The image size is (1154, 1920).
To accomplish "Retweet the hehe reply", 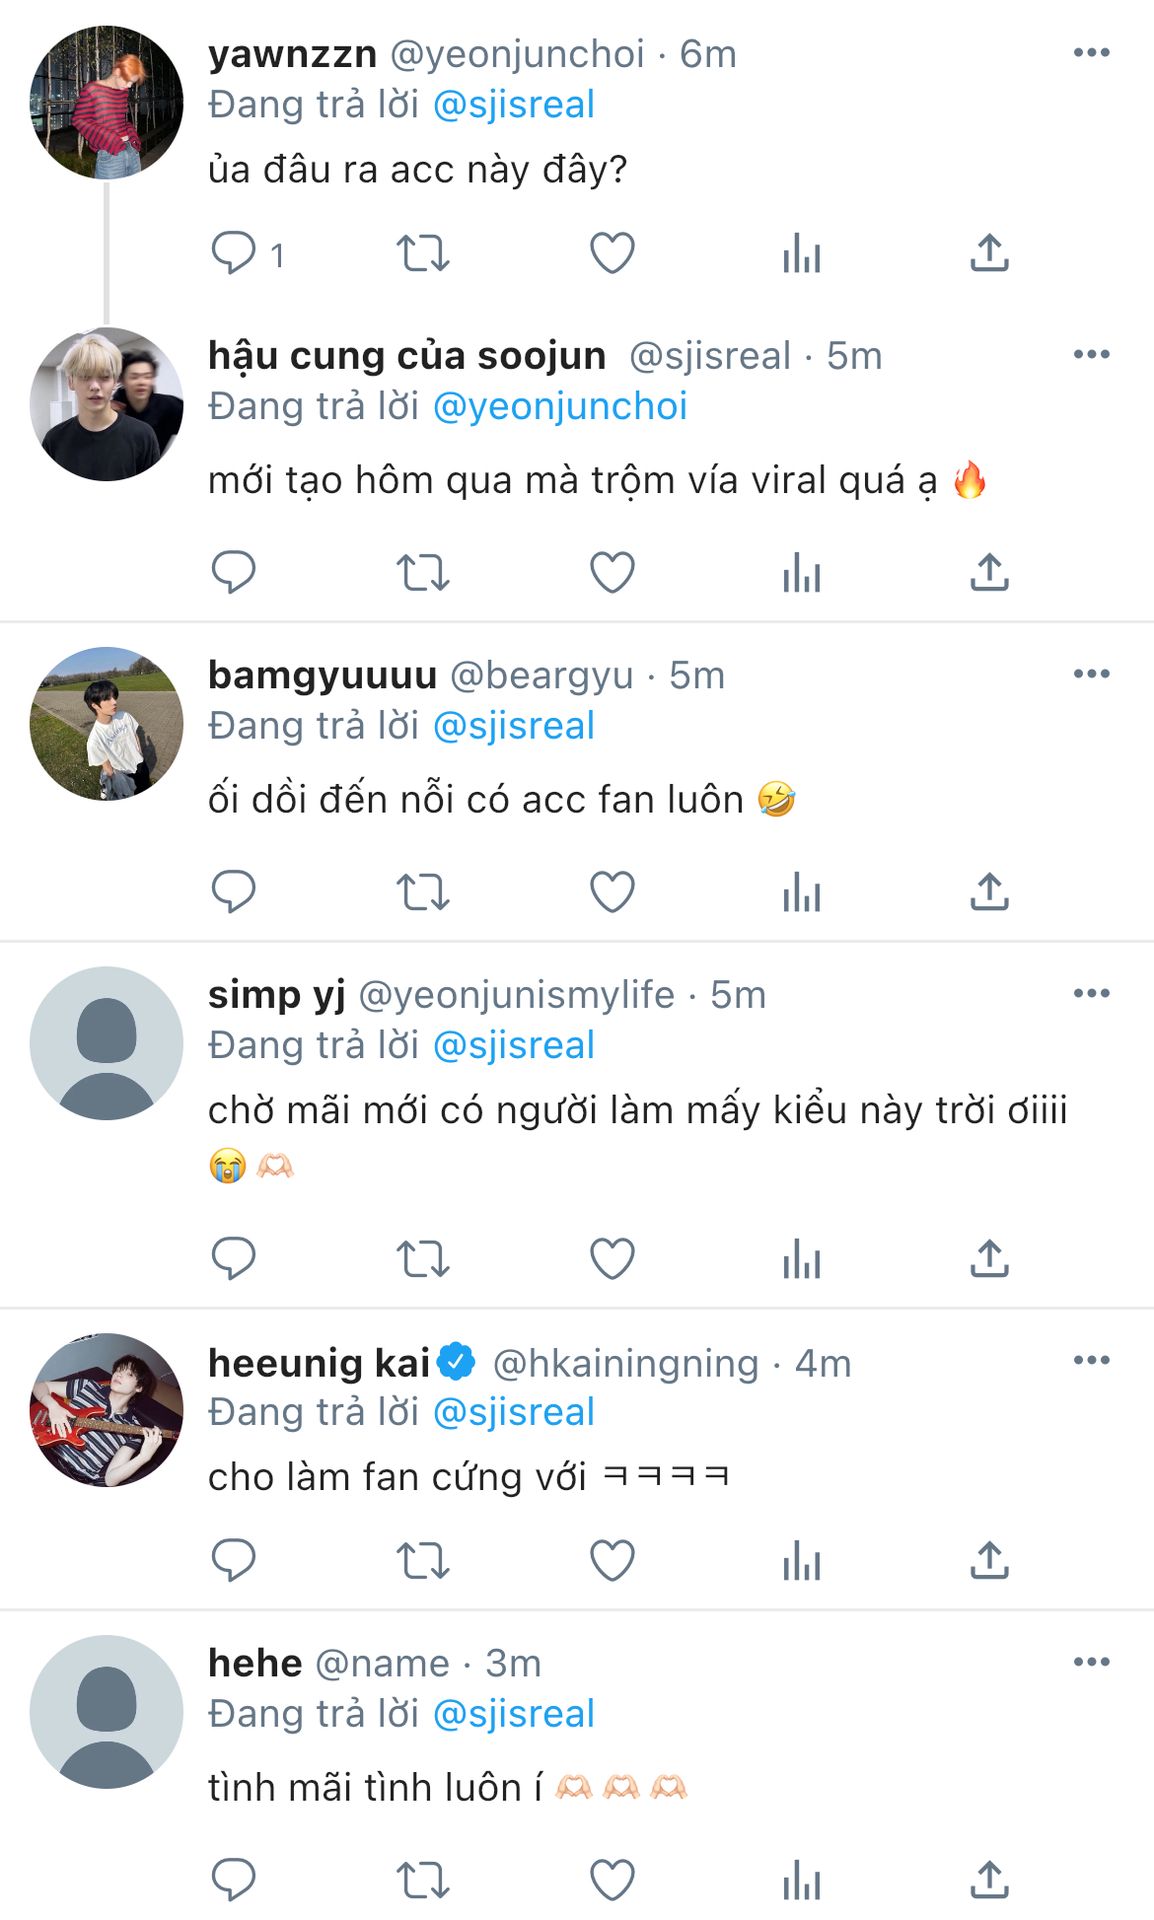I will point(423,1880).
